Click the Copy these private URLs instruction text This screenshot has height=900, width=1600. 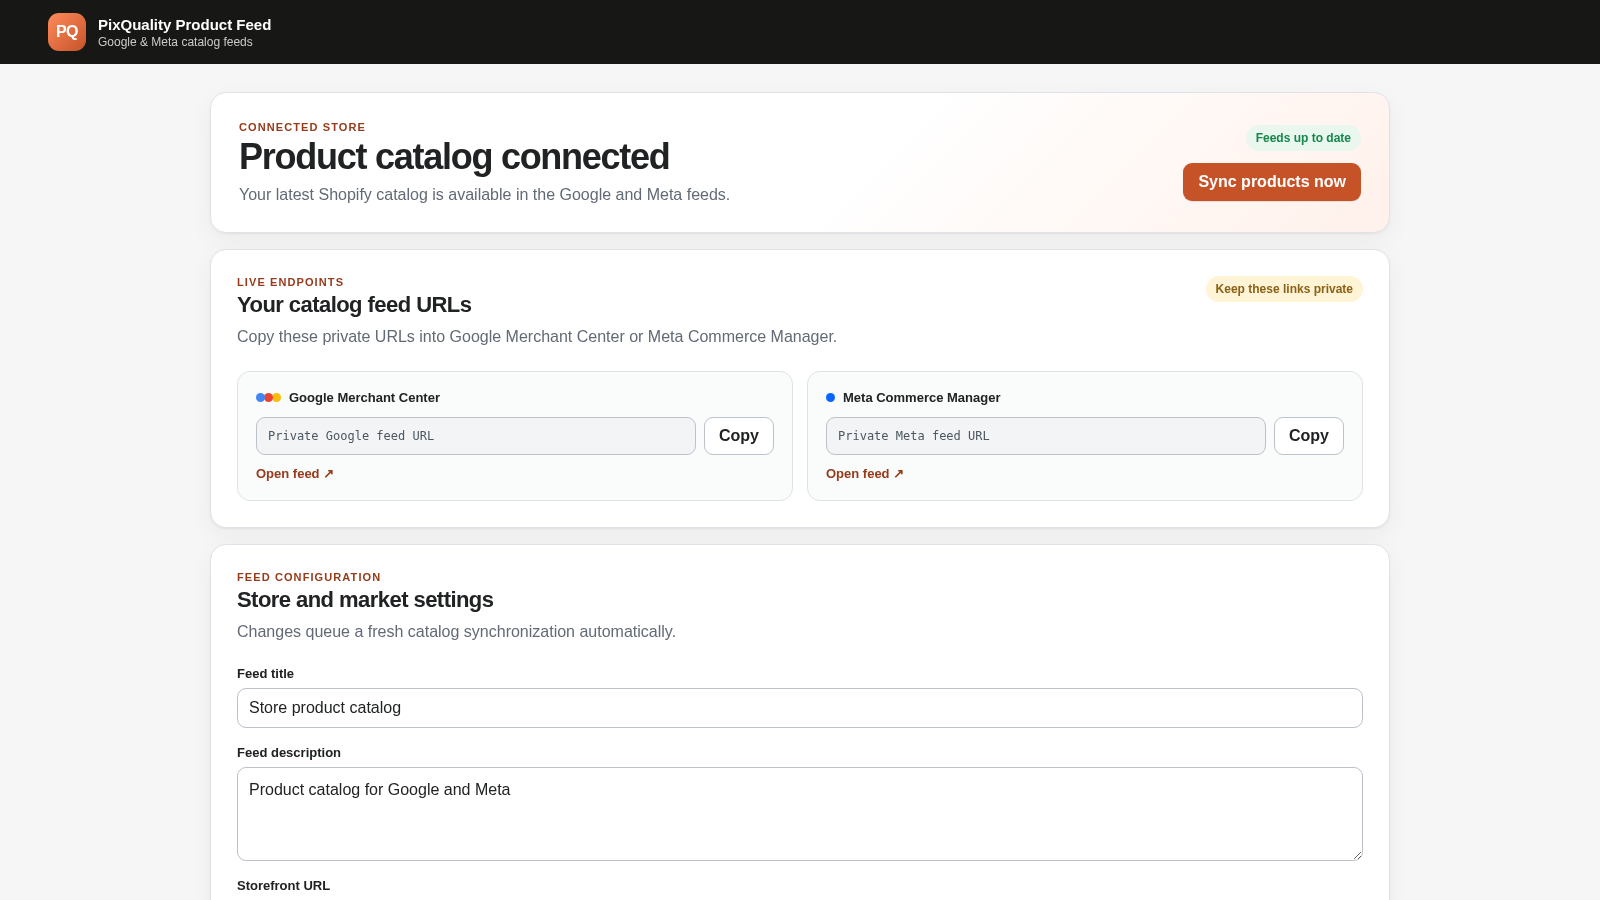coord(537,337)
